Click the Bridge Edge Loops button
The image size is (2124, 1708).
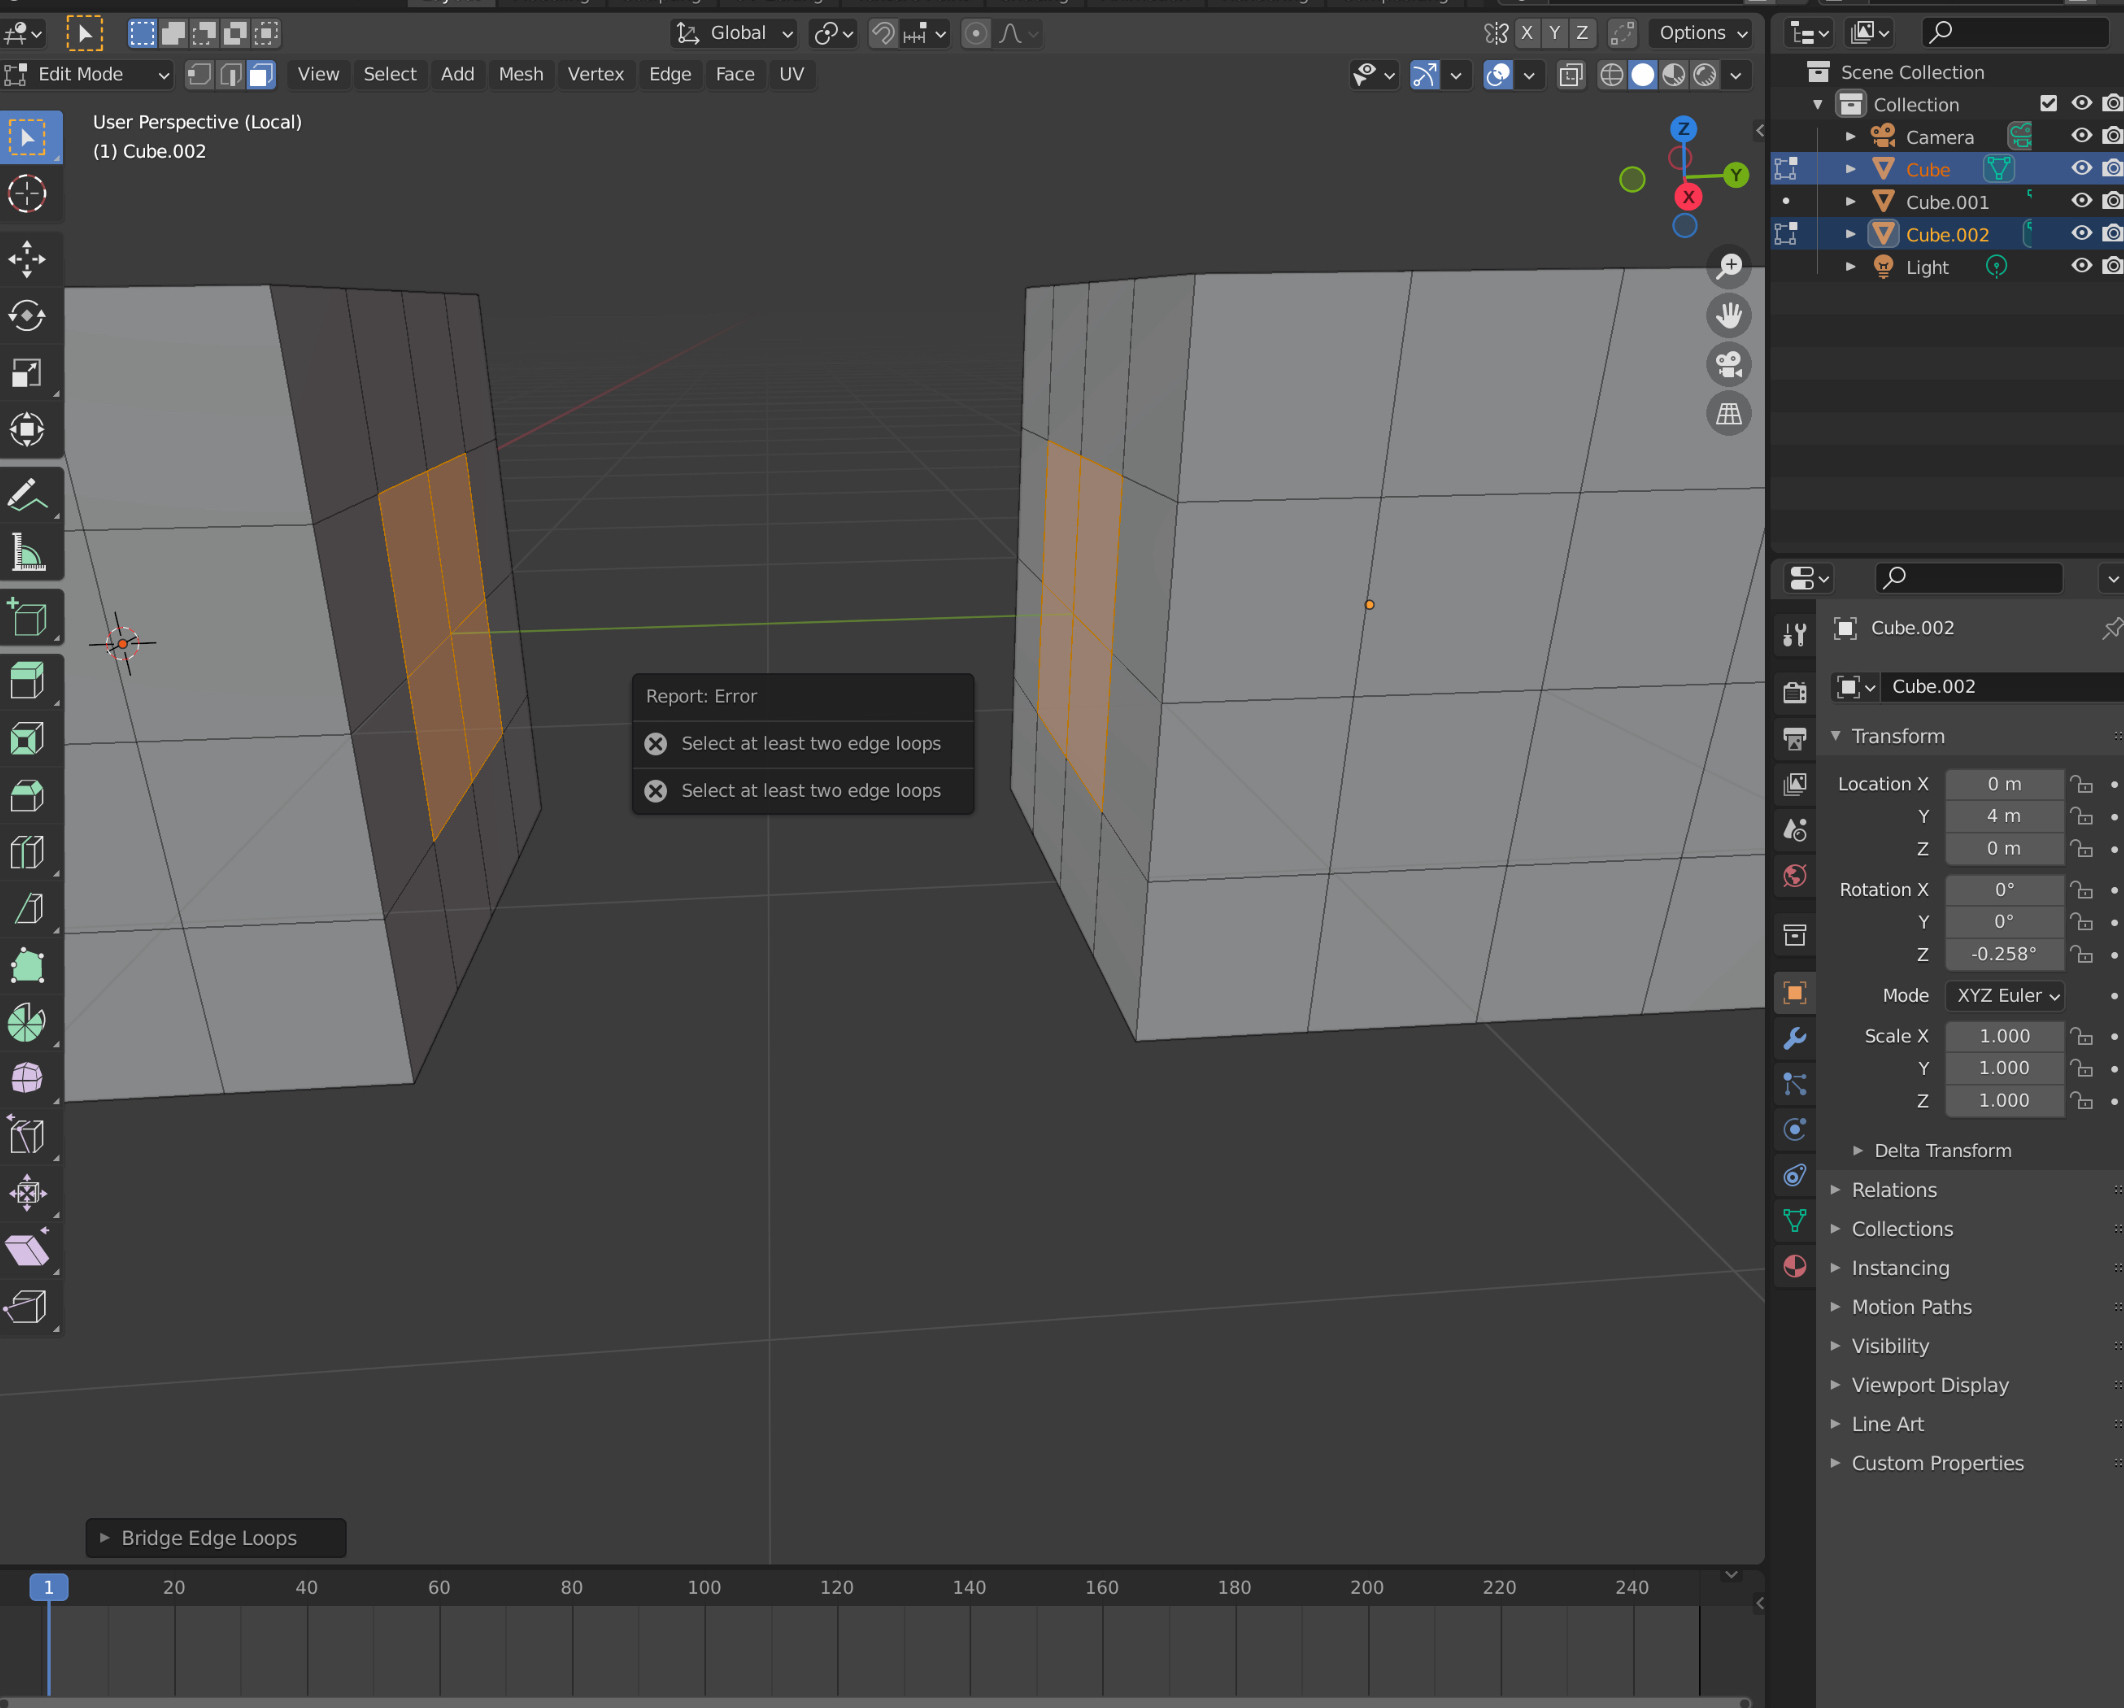click(x=211, y=1537)
